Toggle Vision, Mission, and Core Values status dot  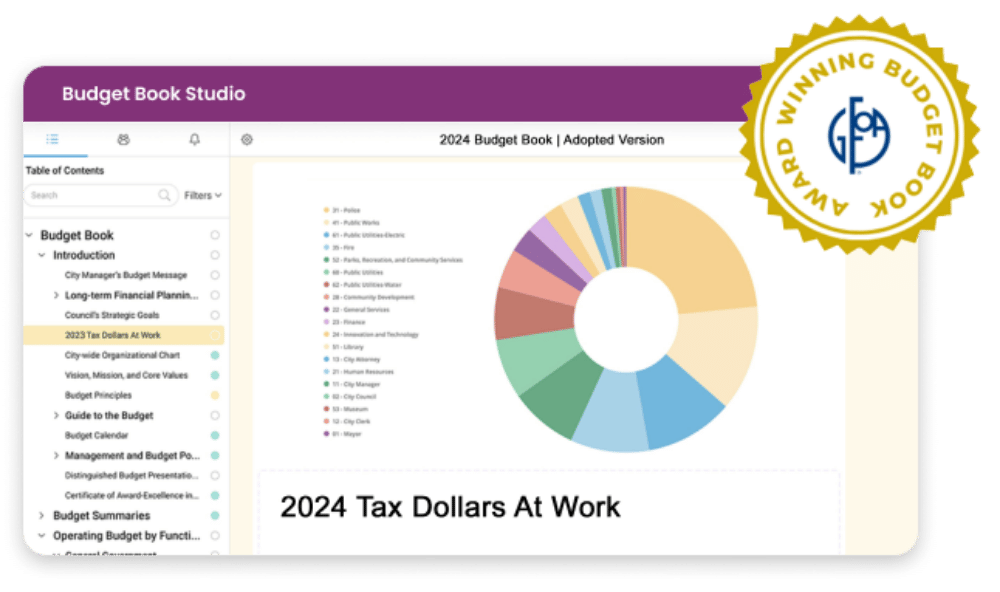point(215,375)
